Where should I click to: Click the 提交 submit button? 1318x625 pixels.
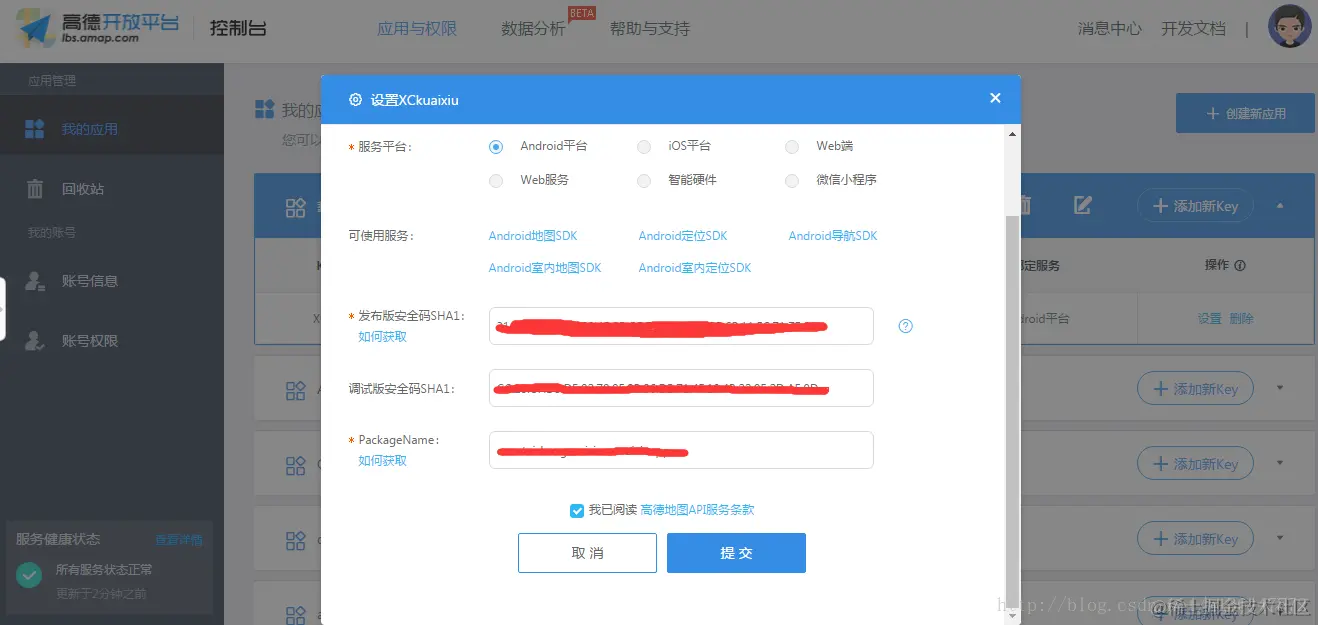click(x=736, y=552)
